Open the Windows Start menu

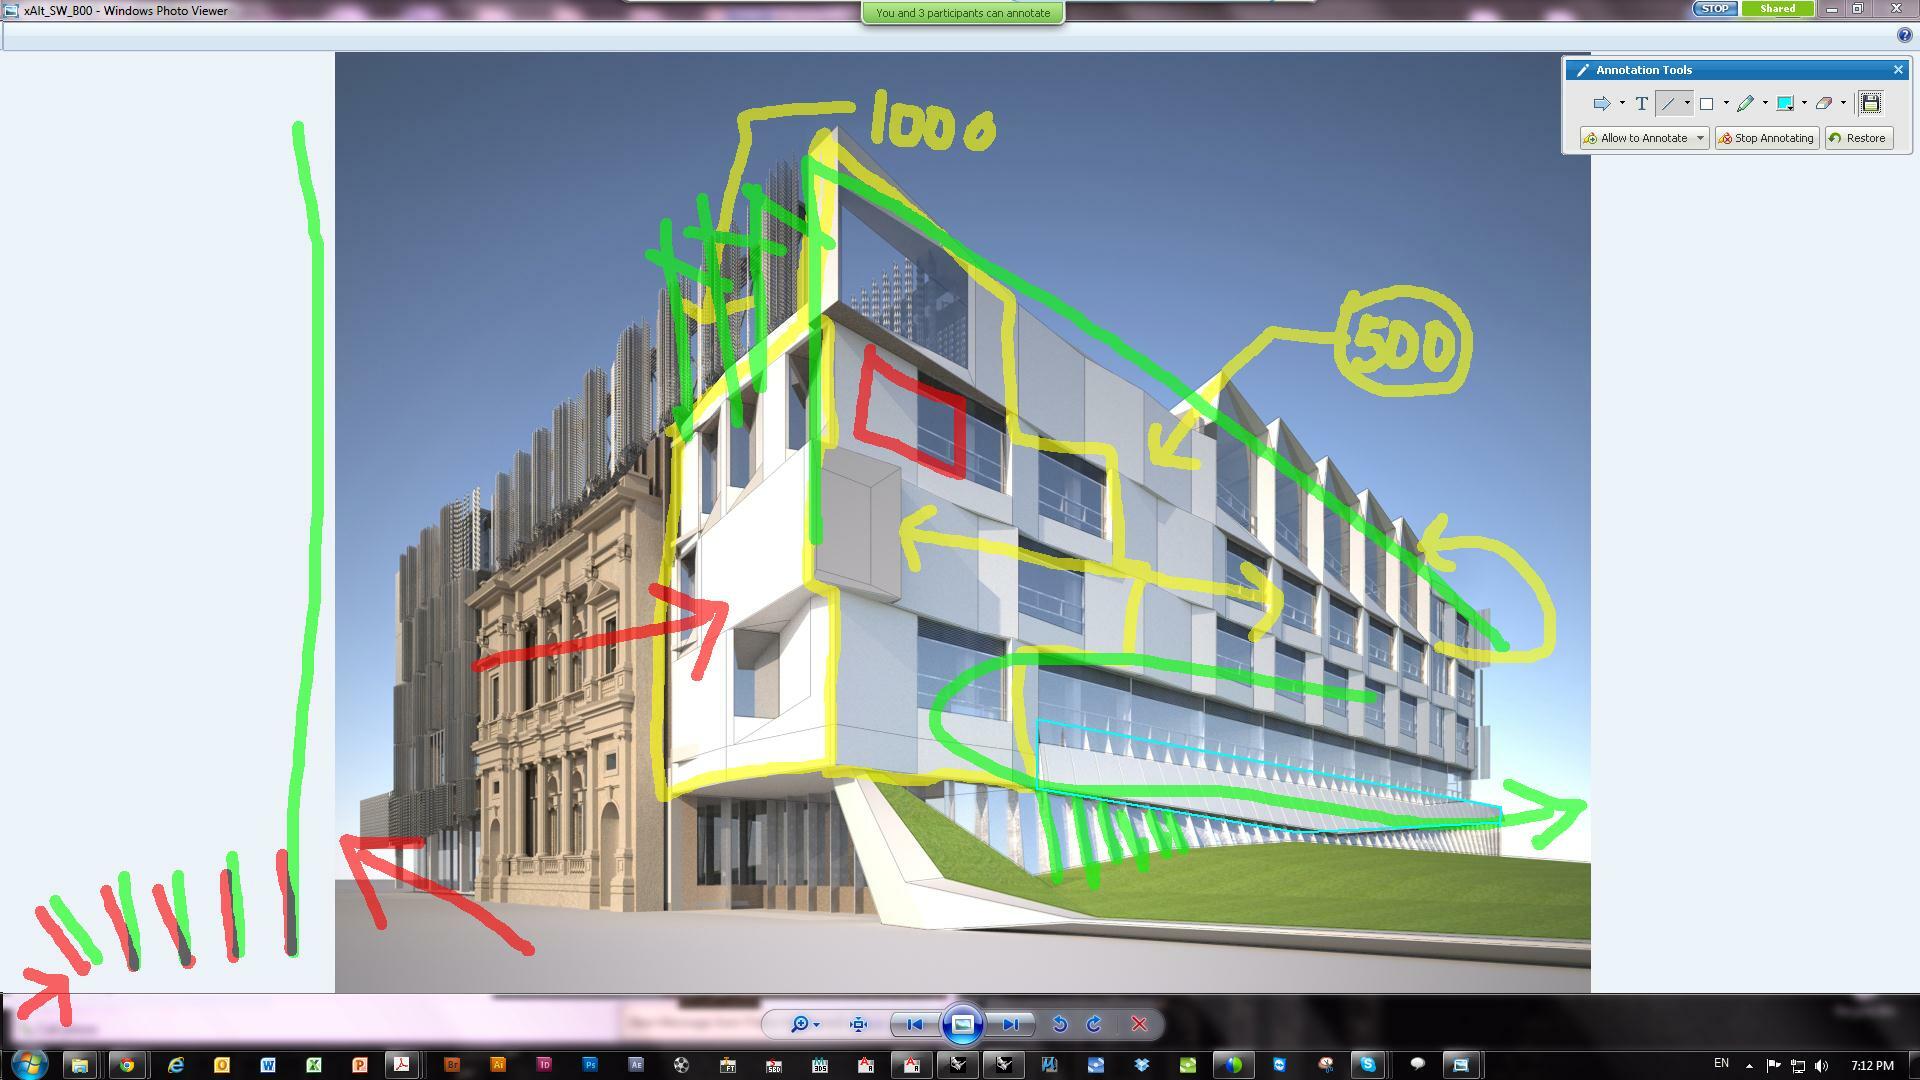click(x=29, y=1064)
